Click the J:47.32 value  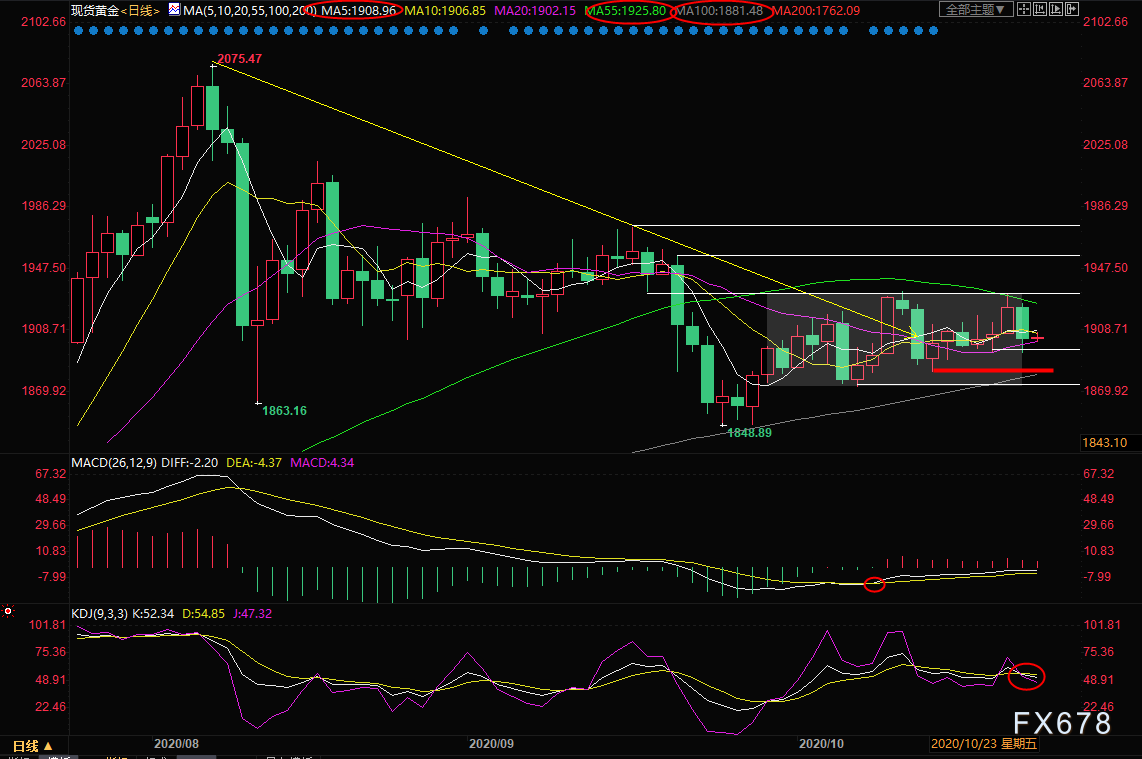[x=252, y=614]
